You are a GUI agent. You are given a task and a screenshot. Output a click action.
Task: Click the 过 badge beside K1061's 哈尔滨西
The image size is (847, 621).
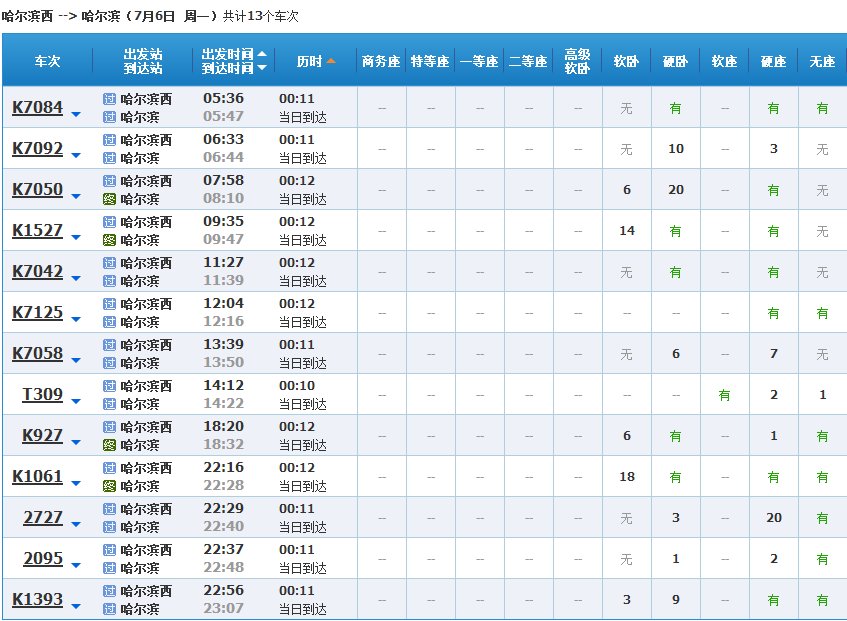[108, 468]
